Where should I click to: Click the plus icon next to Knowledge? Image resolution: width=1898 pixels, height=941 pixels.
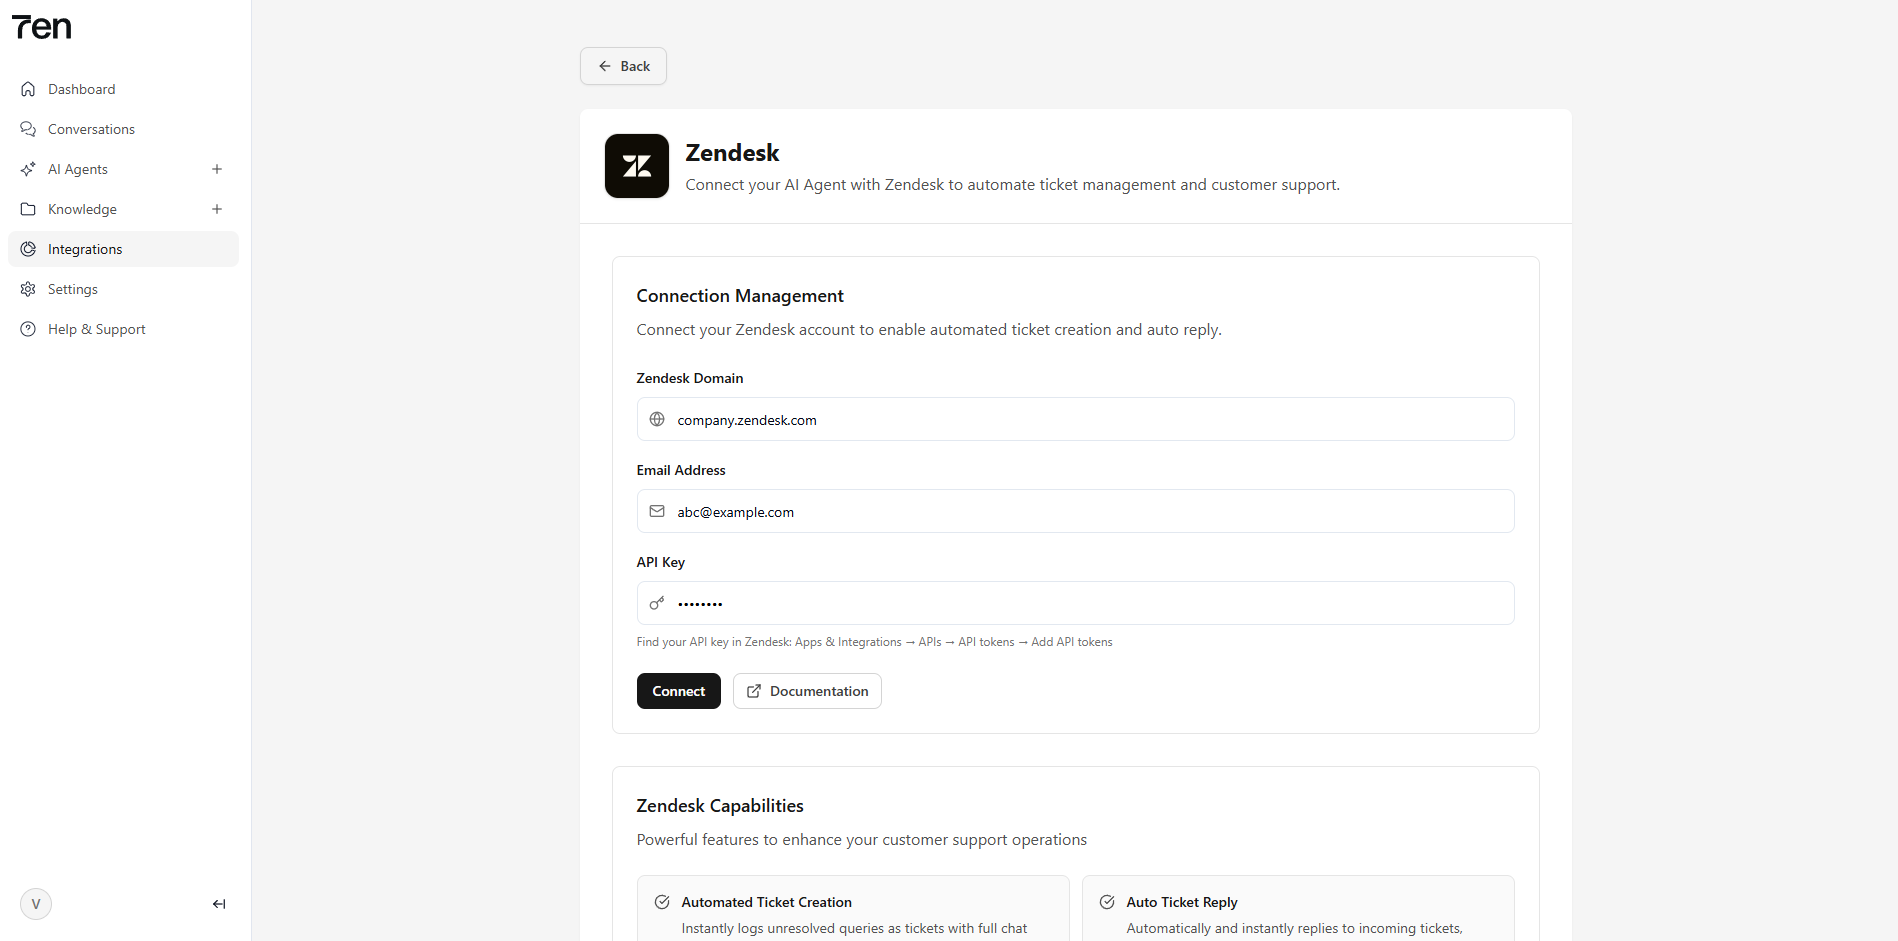tap(217, 209)
